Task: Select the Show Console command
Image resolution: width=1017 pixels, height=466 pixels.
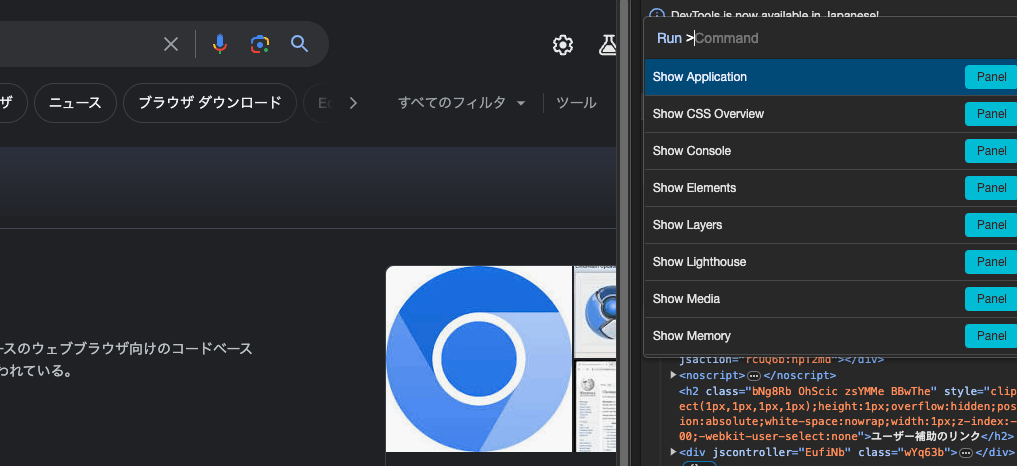Action: coord(830,151)
